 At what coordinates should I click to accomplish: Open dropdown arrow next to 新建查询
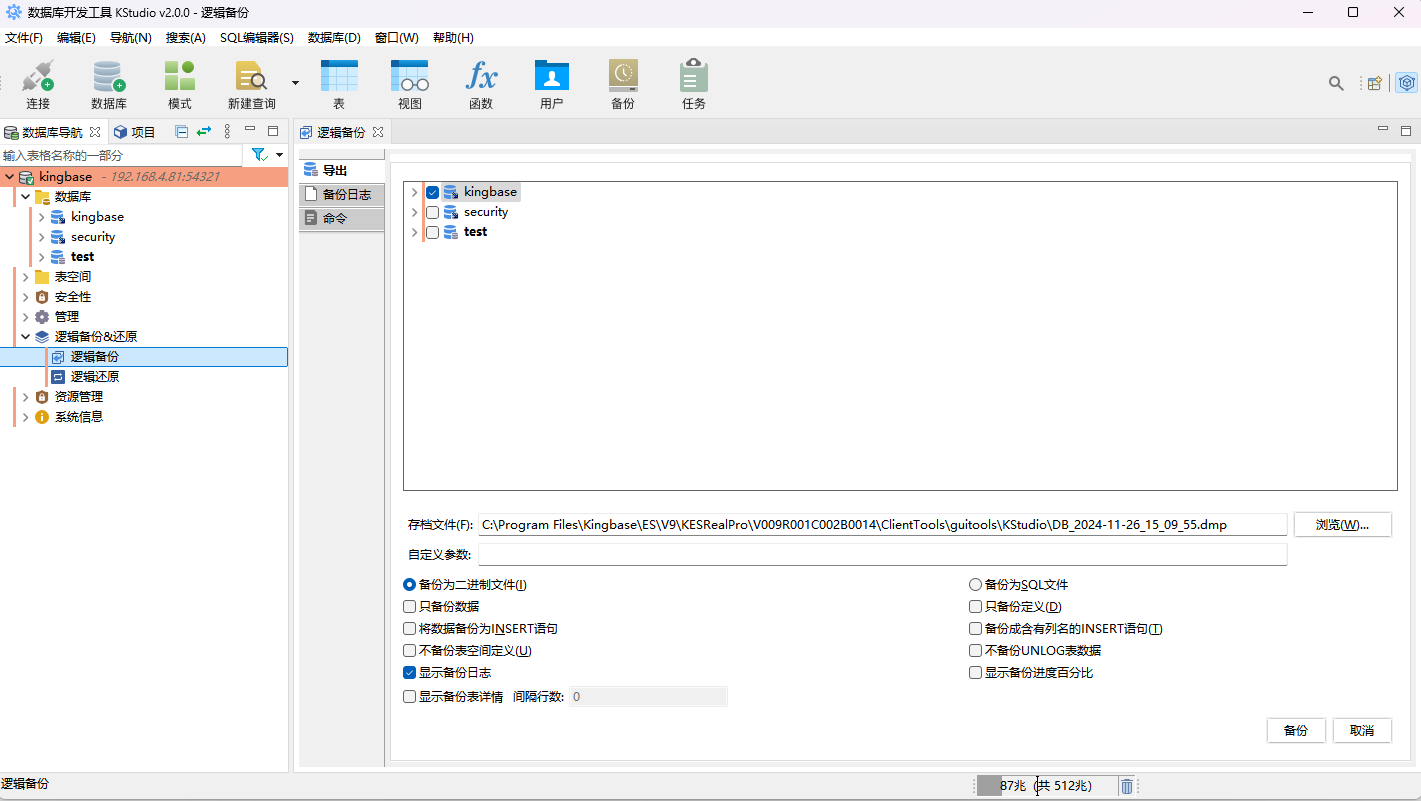pyautogui.click(x=295, y=82)
